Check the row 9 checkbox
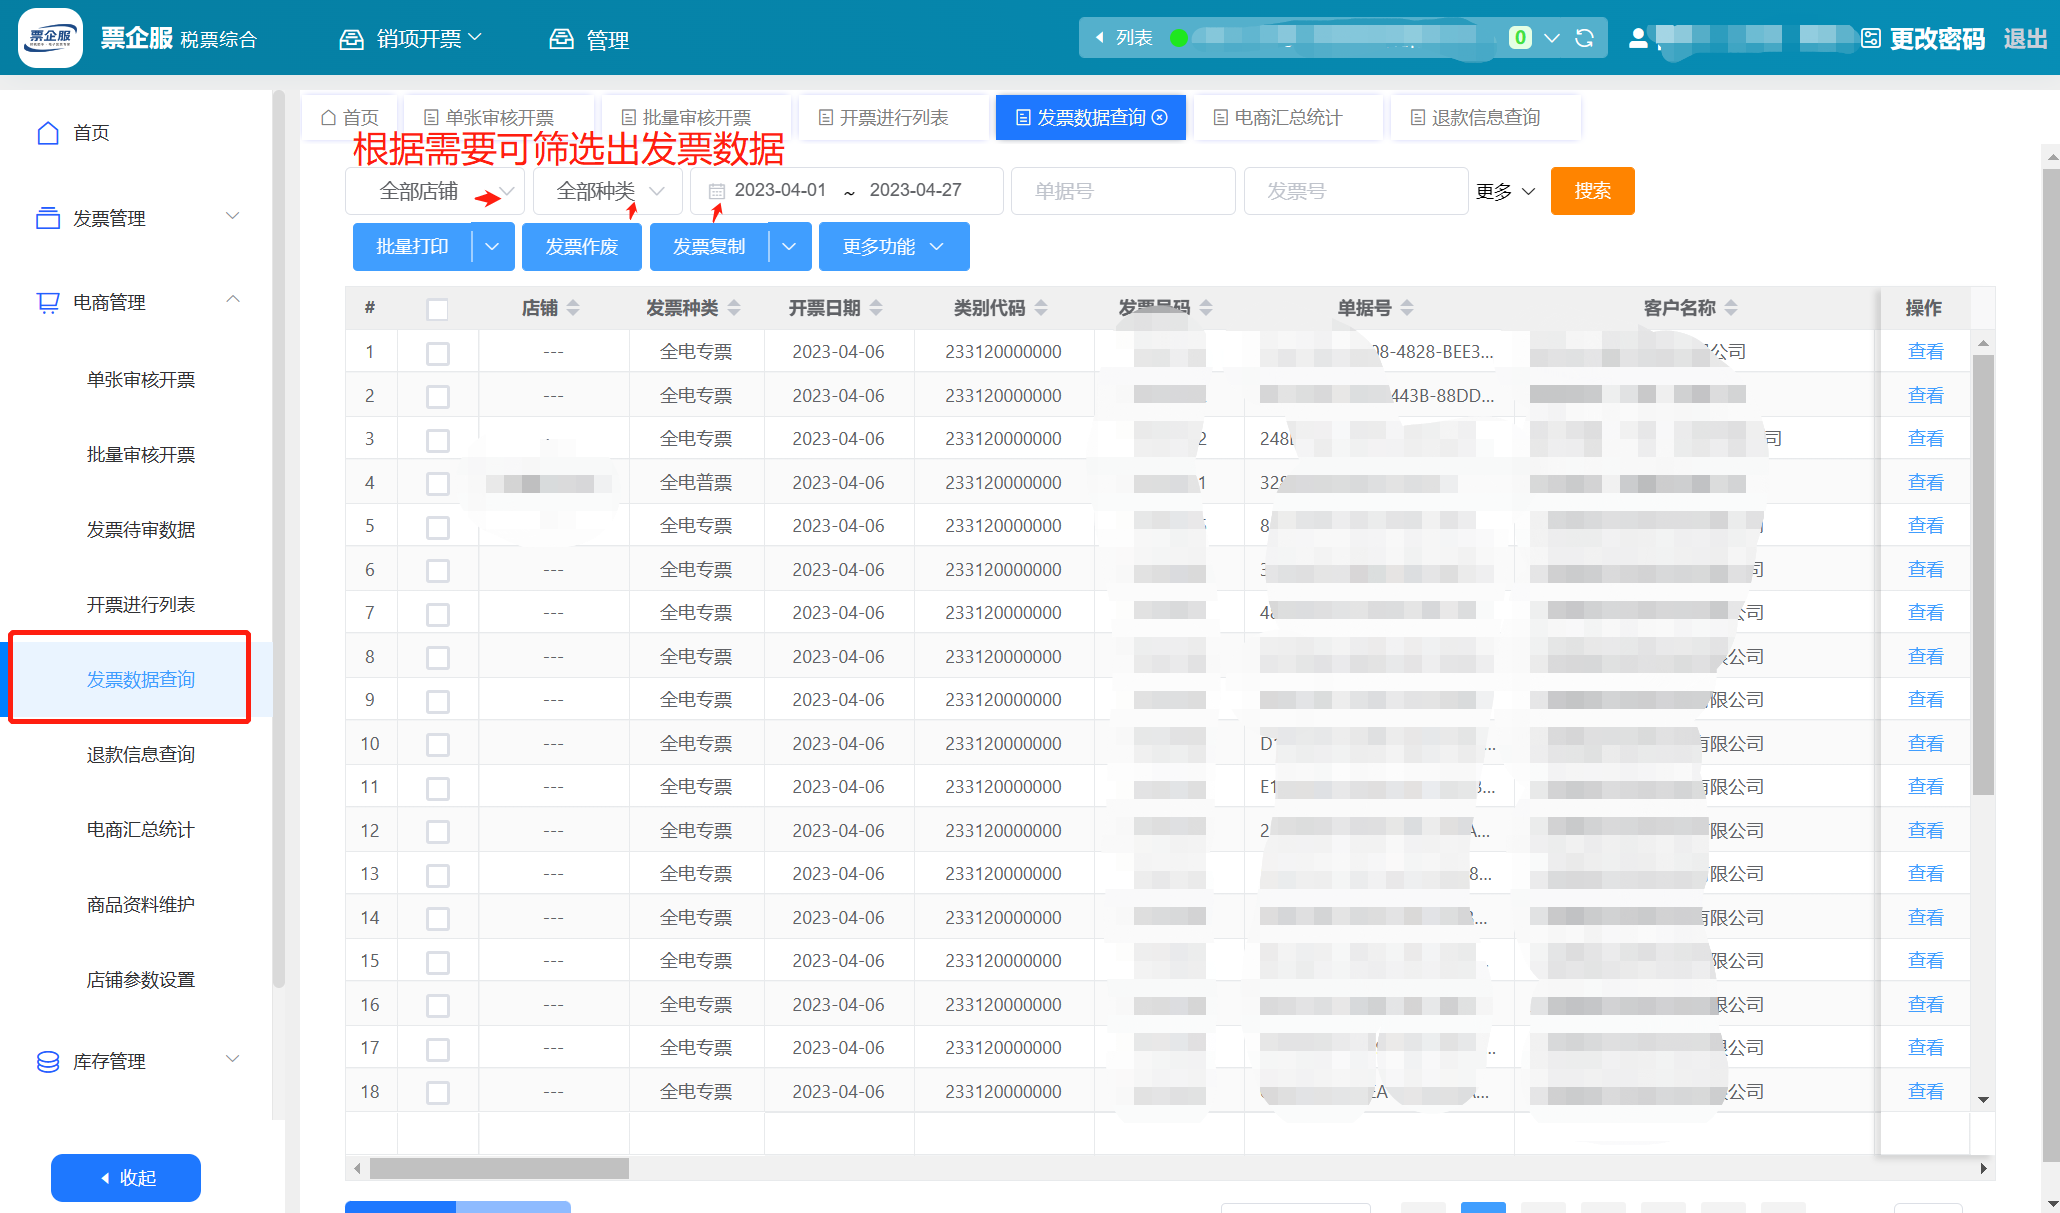2060x1213 pixels. [x=437, y=701]
